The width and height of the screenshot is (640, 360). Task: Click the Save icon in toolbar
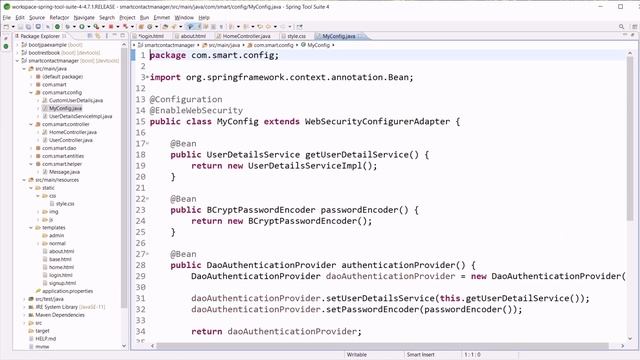[20, 27]
